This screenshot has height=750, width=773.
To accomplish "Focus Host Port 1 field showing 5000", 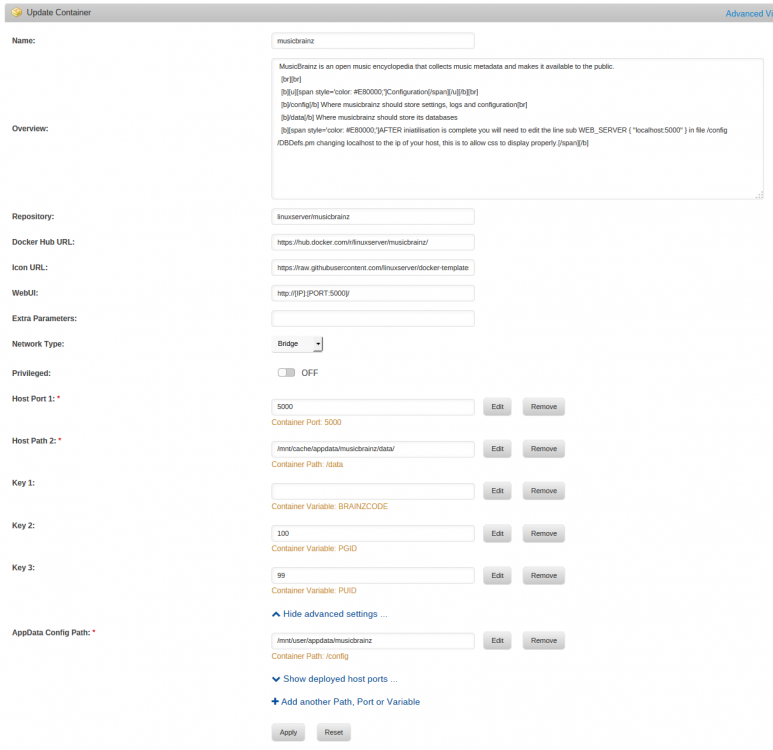I will 373,407.
